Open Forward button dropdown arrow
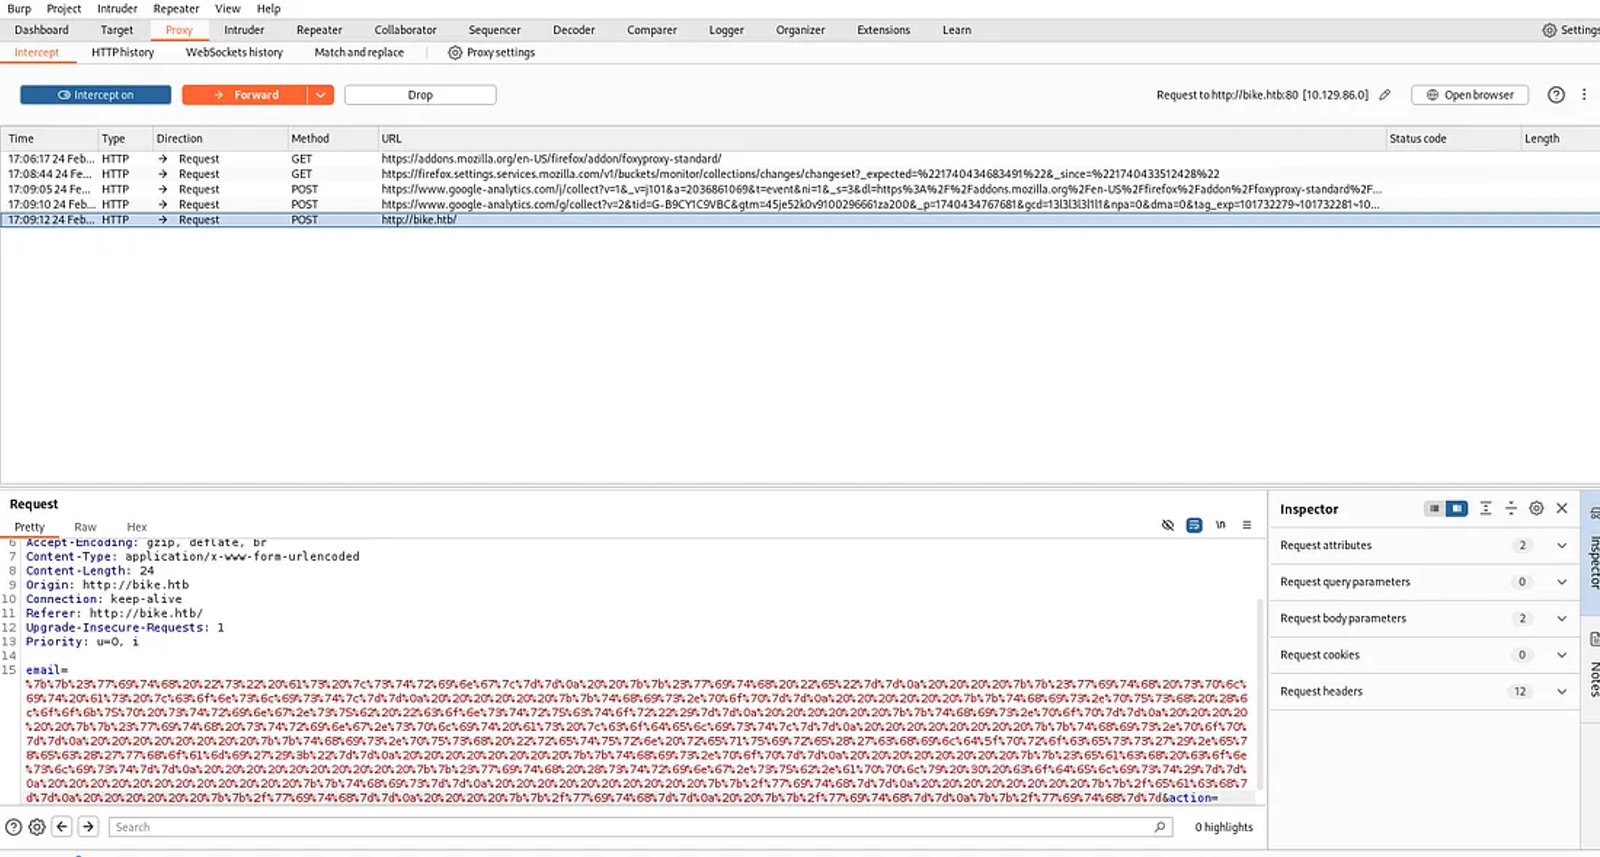The image size is (1600, 857). point(320,95)
